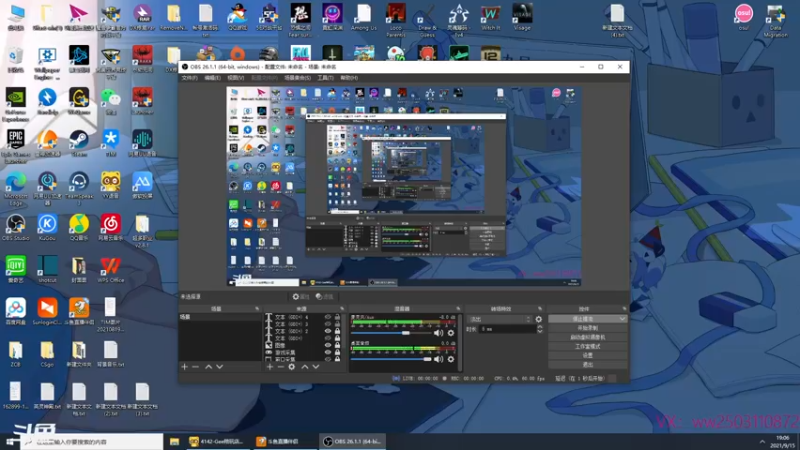Open source properties gear in Sources toolbar
800x450 pixels.
coord(292,367)
